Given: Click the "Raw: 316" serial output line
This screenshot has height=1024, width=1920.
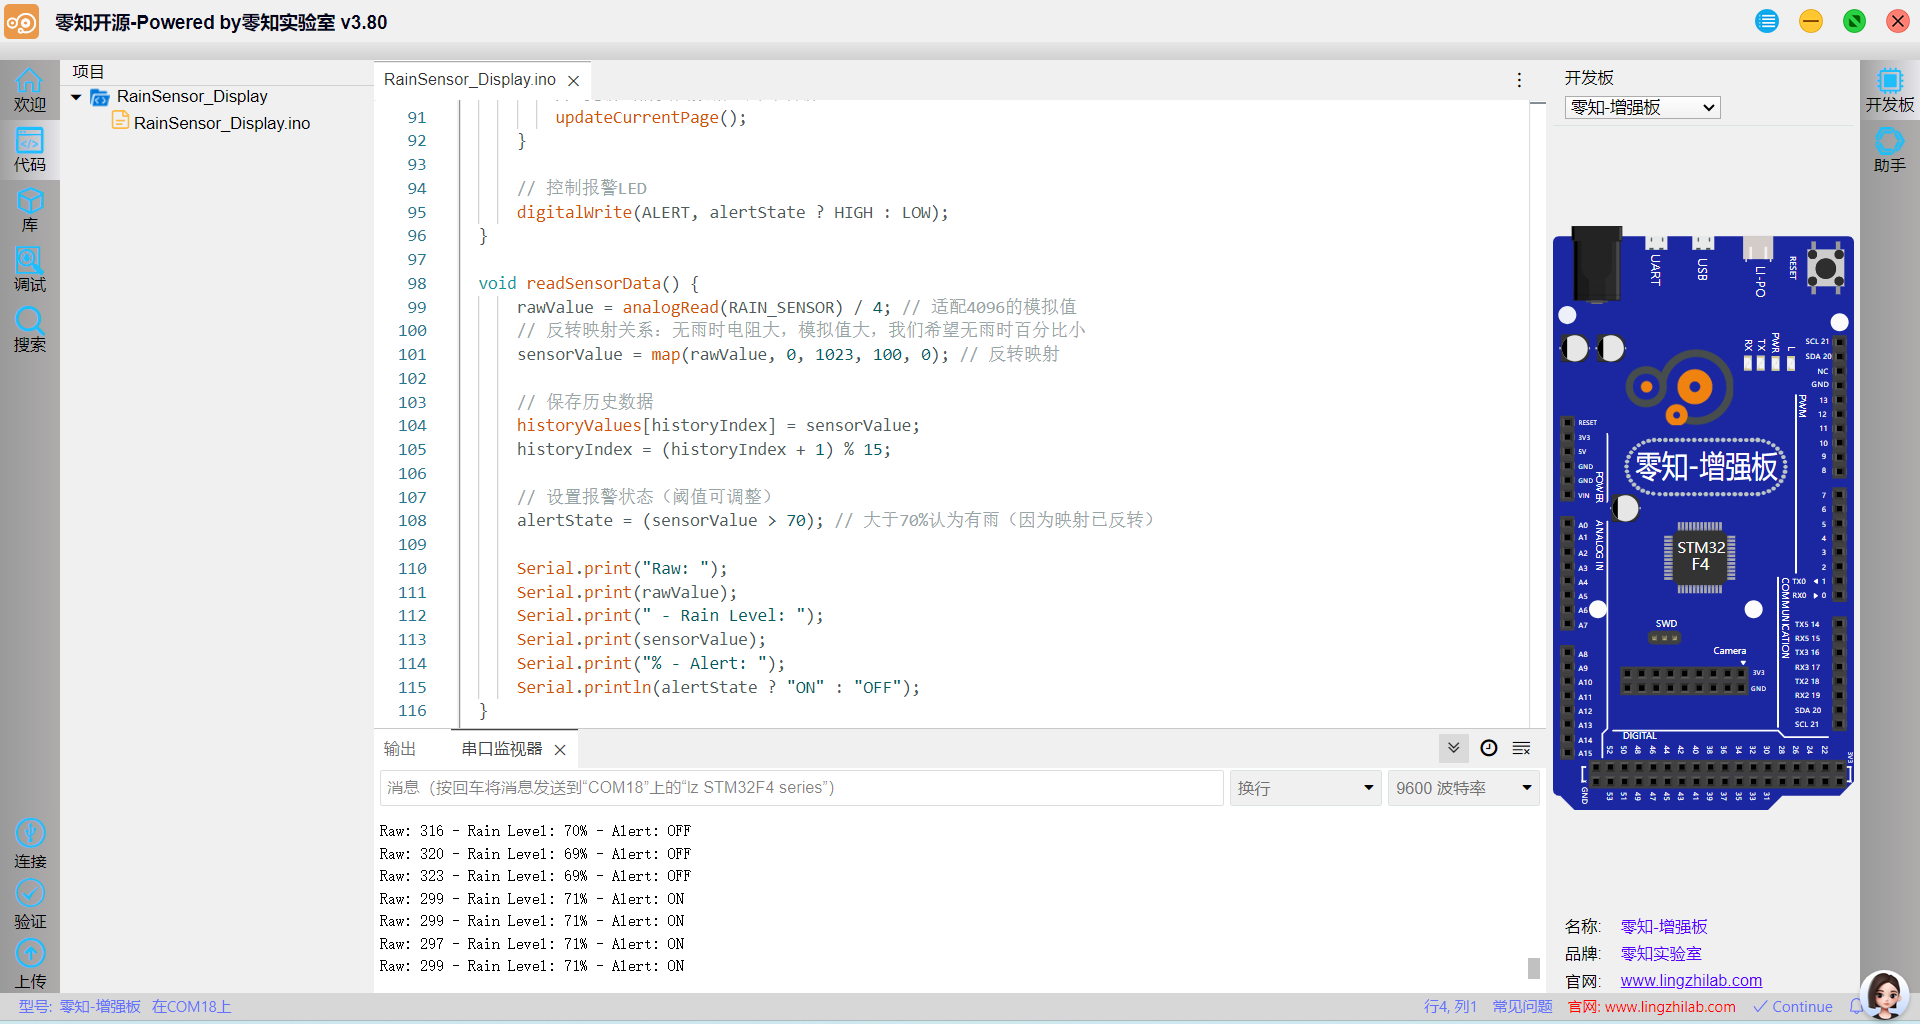Looking at the screenshot, I should [535, 831].
